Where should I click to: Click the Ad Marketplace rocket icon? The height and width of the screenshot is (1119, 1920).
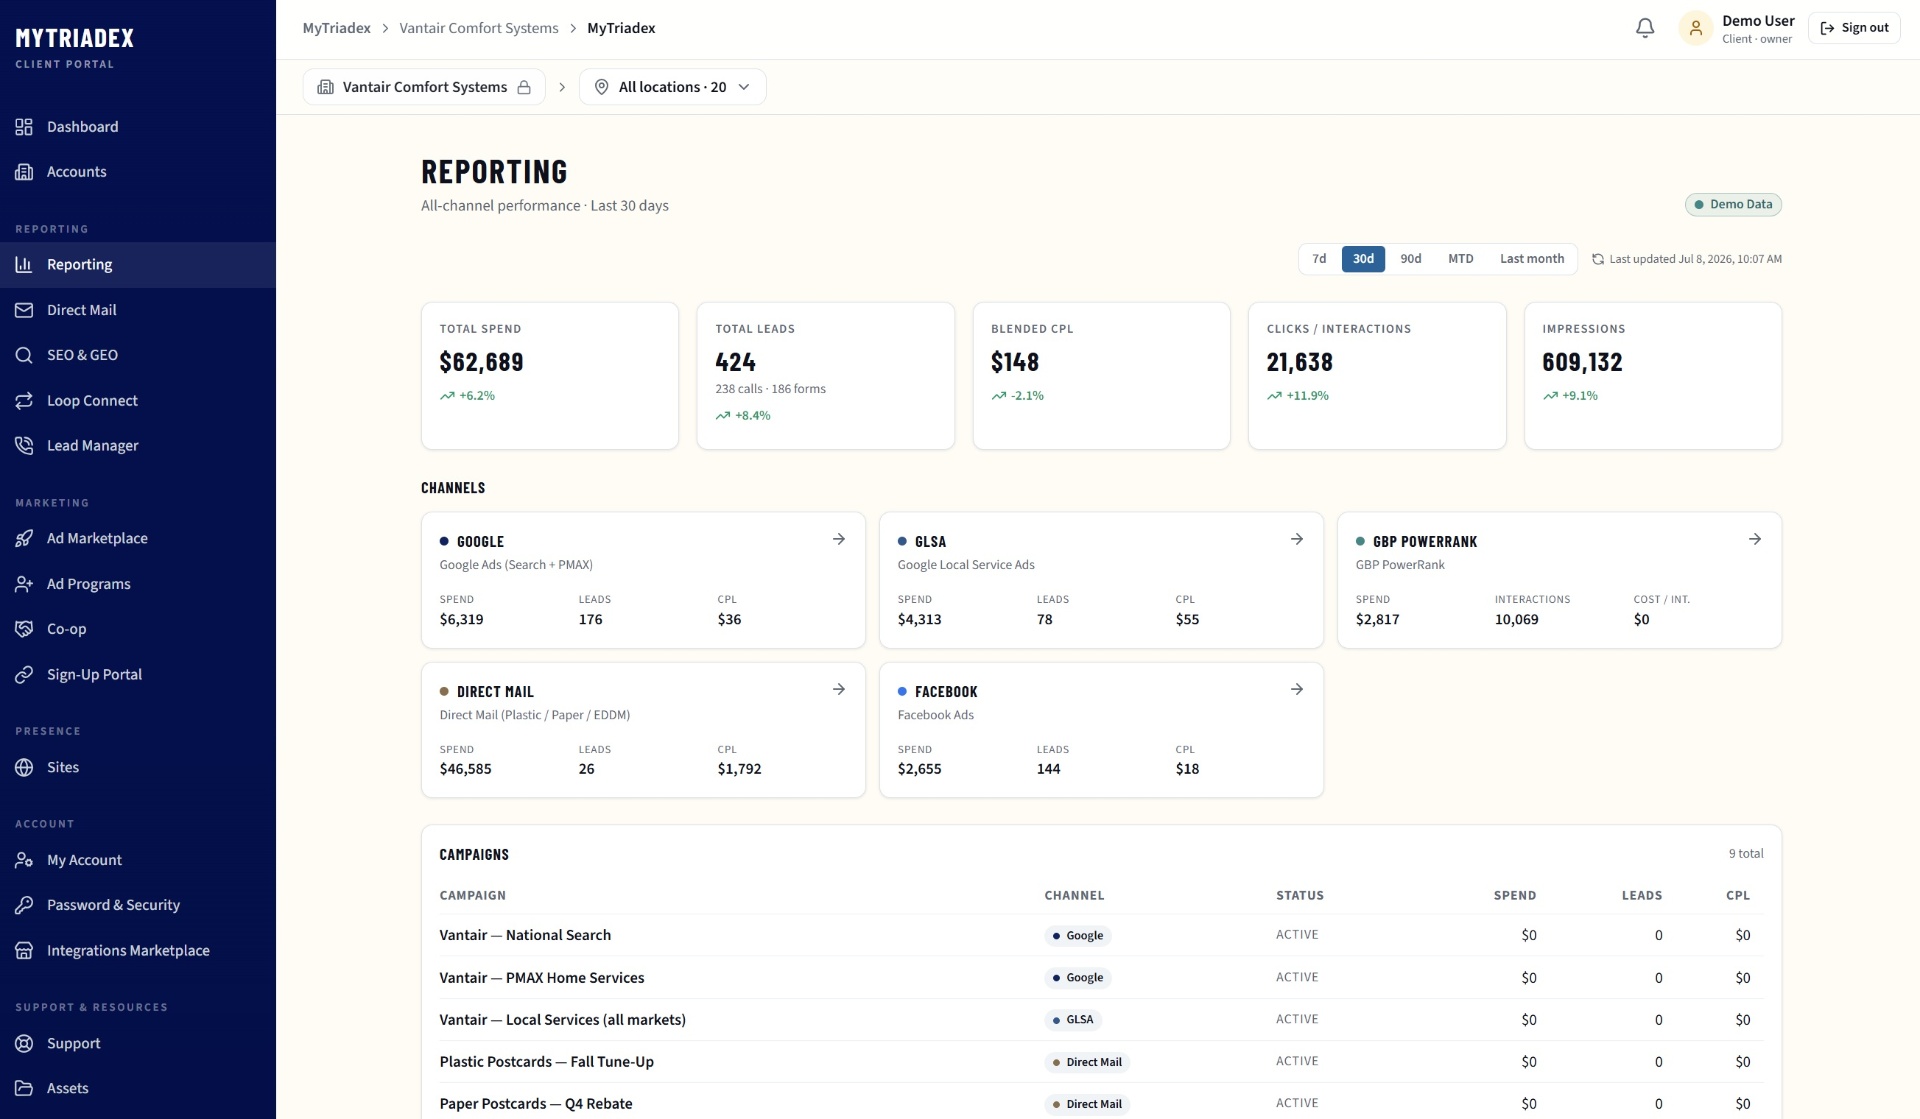[24, 539]
